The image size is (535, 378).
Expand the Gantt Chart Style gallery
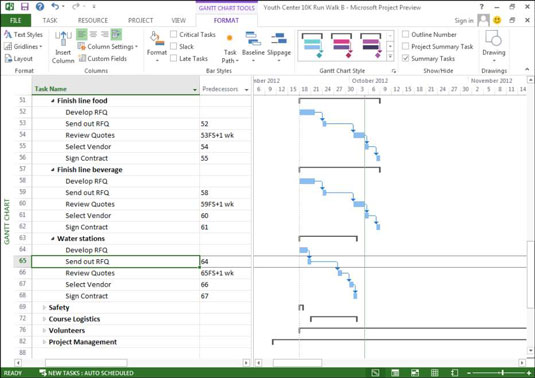point(390,57)
